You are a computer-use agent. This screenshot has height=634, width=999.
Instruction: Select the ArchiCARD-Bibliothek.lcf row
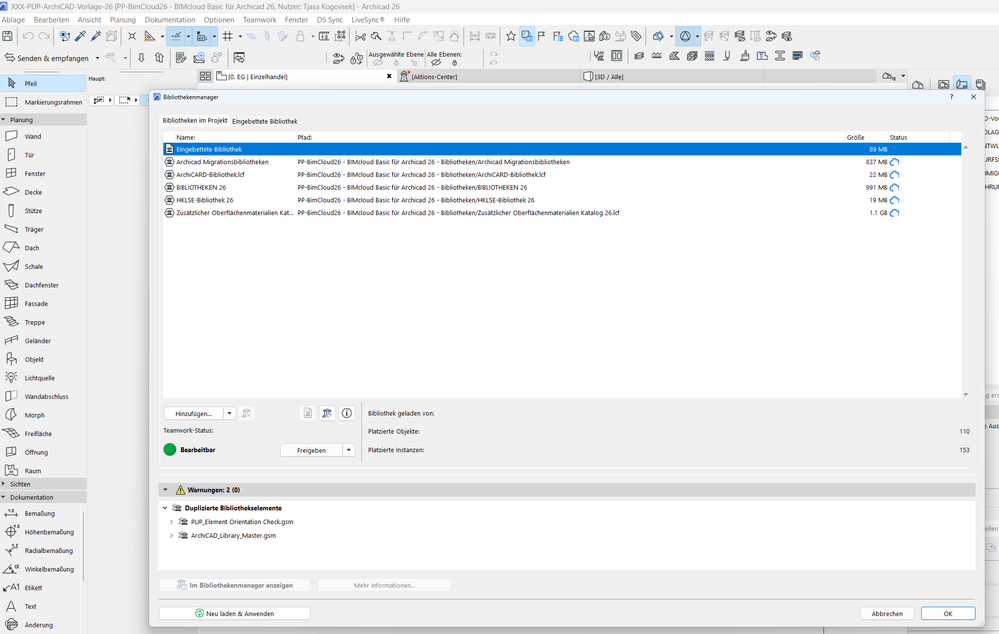(562, 175)
